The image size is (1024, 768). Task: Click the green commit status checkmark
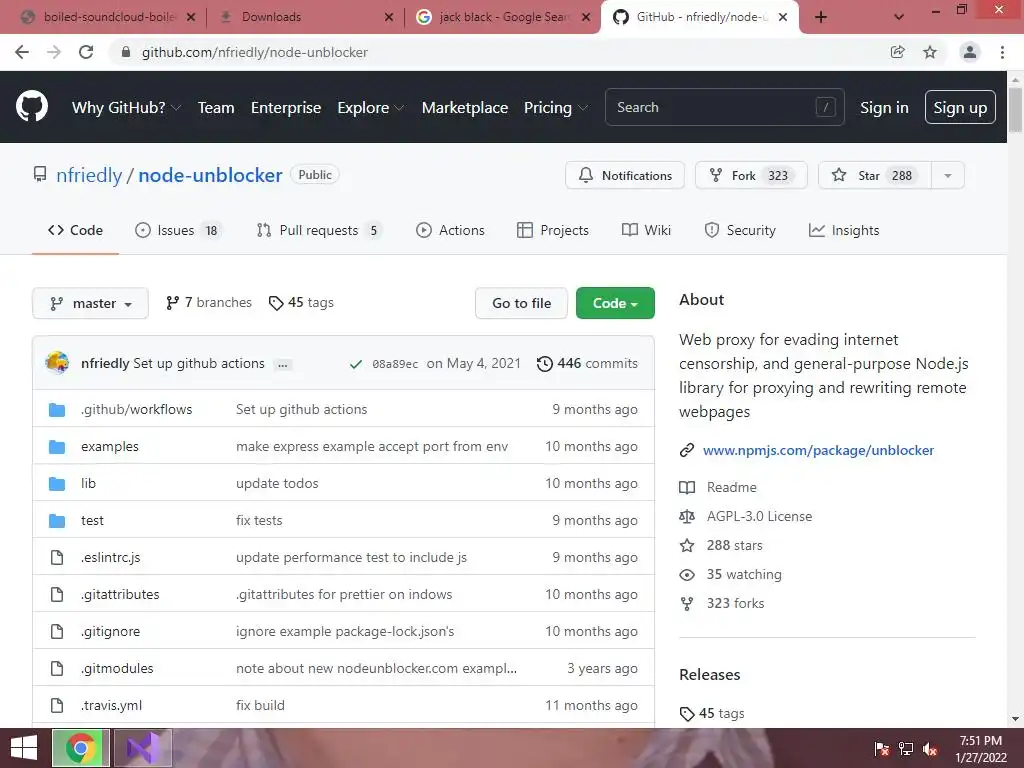[355, 364]
